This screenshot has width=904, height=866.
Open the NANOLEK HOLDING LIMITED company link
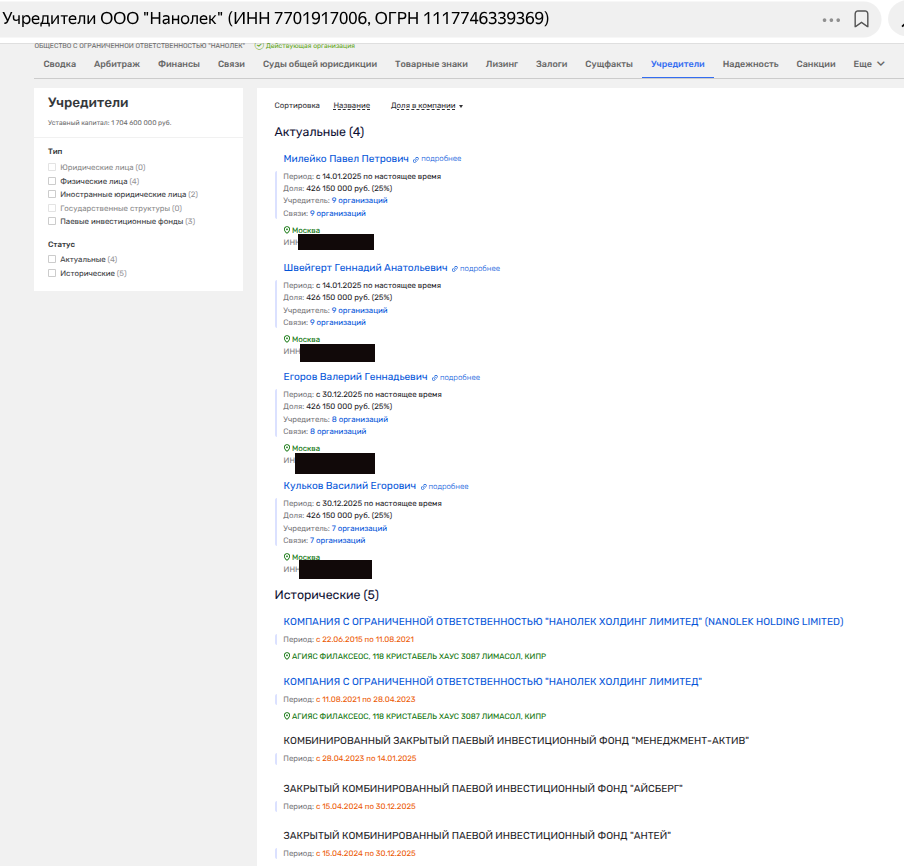(x=563, y=621)
